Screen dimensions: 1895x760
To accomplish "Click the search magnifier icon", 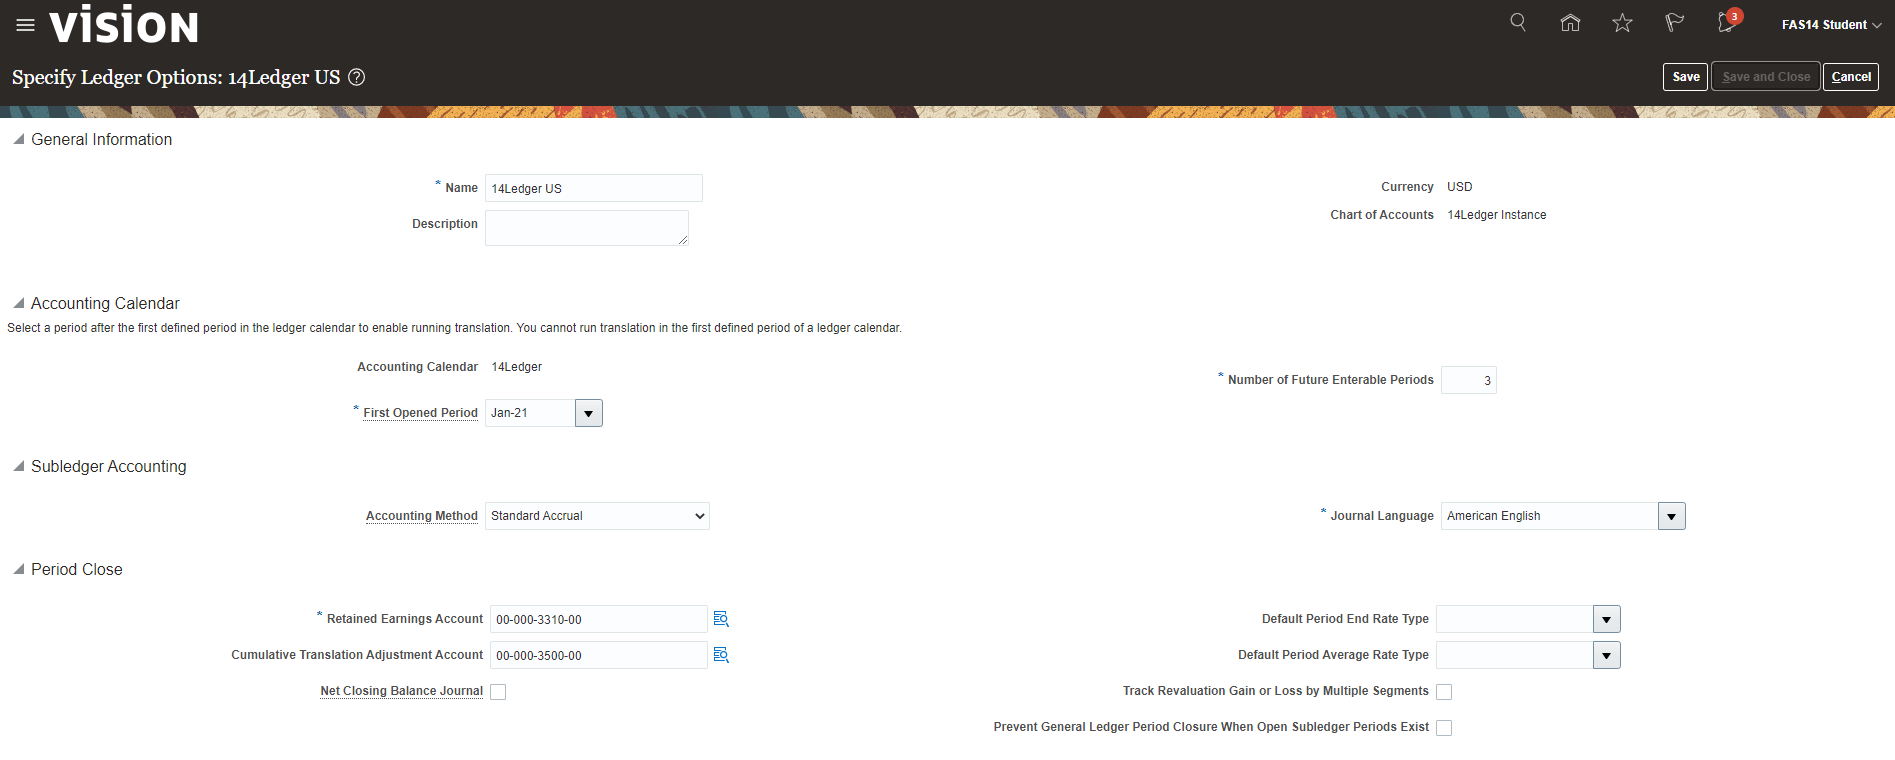I will pos(1517,22).
